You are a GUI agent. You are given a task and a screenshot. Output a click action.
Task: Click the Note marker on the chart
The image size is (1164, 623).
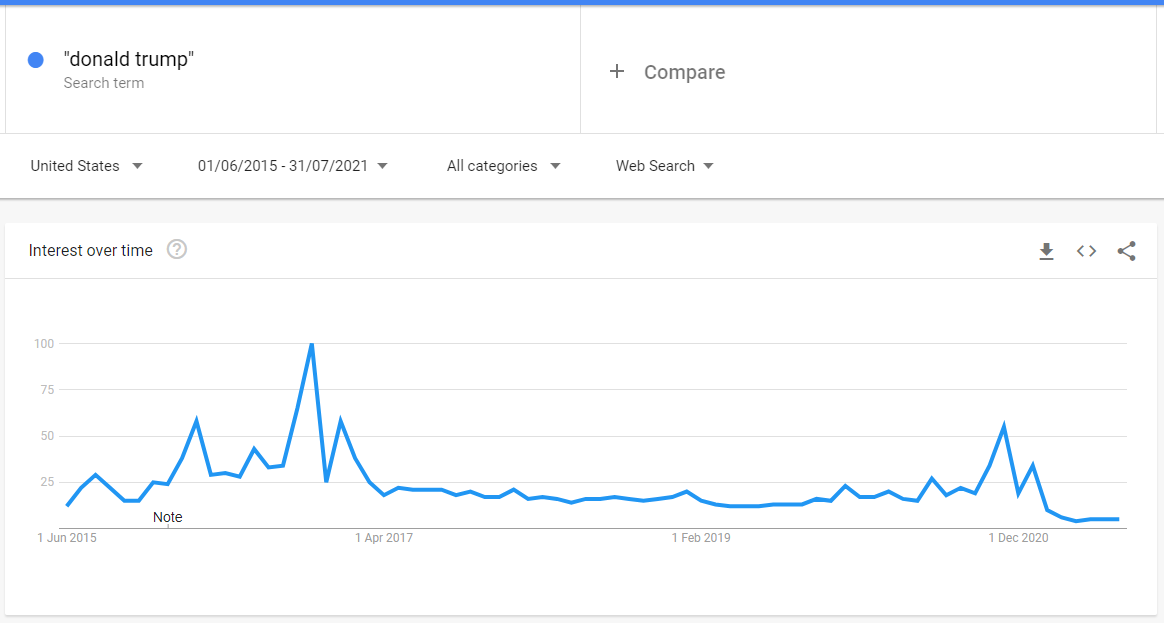(x=168, y=517)
